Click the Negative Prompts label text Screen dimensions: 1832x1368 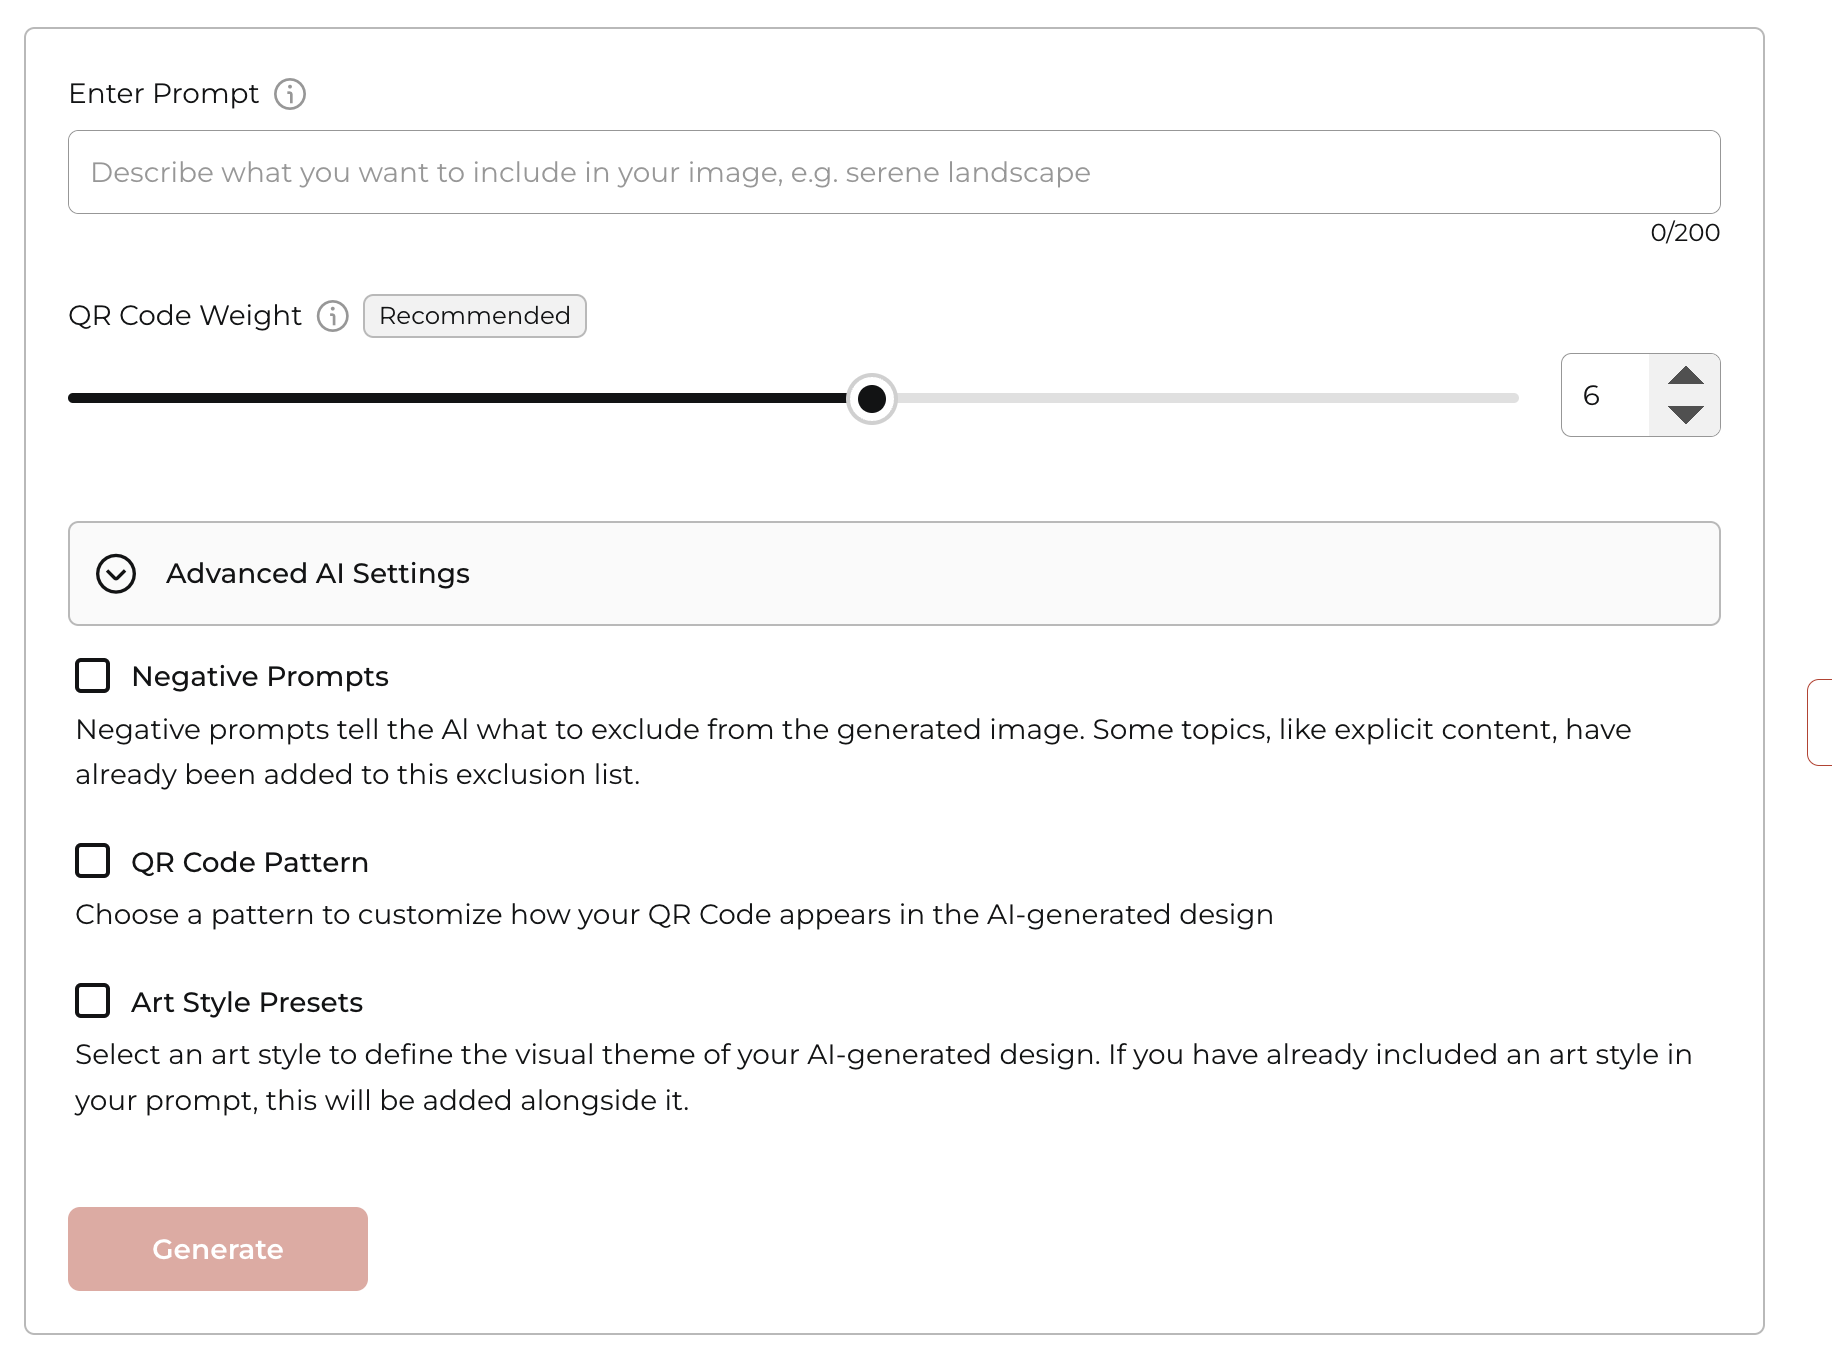click(260, 677)
